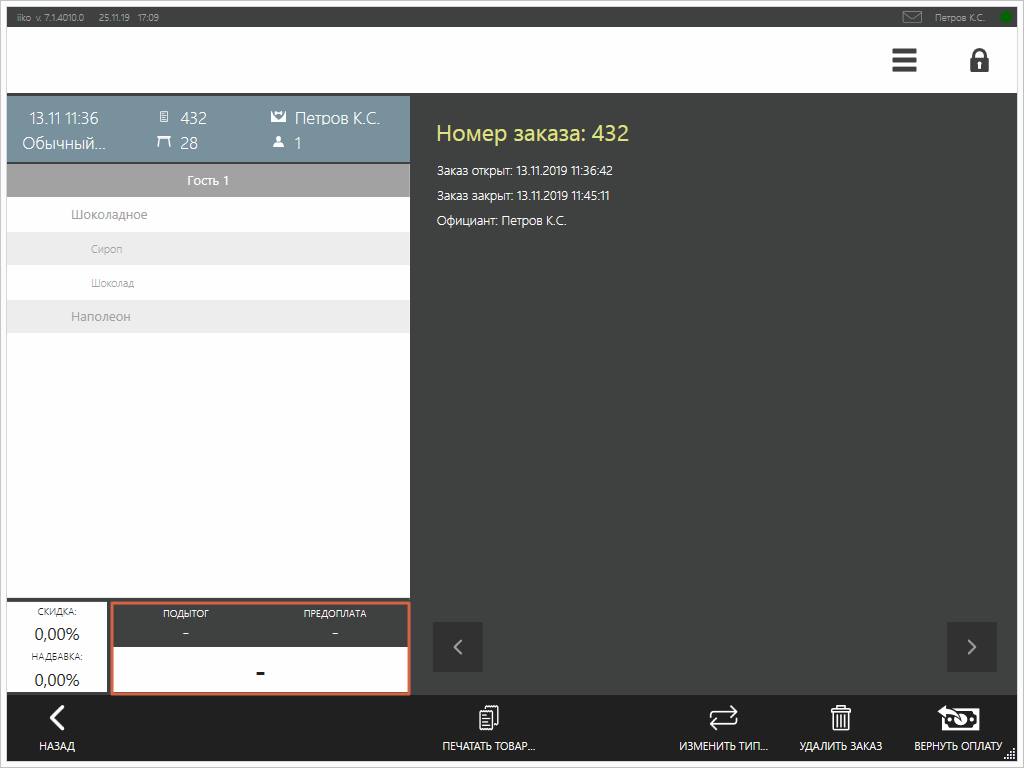Click the green status indicator

coord(1005,17)
